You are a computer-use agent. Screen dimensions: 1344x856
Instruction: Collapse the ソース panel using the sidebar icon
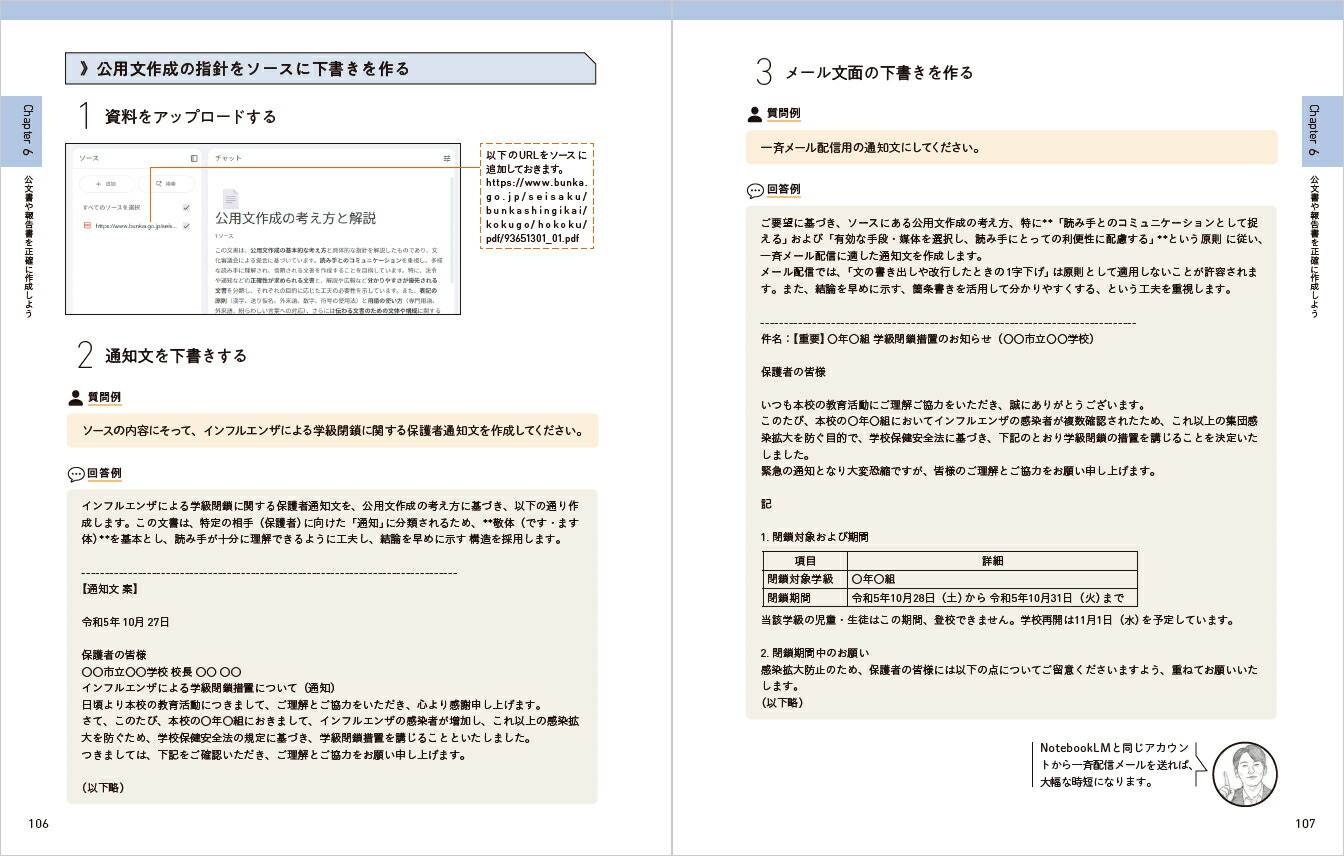(194, 158)
